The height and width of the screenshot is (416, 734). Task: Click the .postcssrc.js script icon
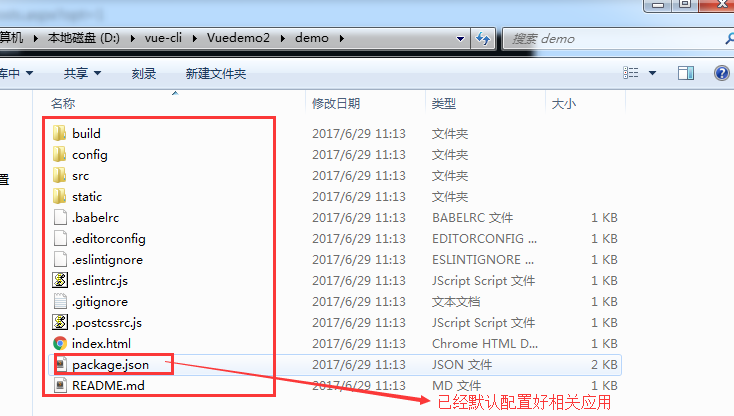[x=60, y=322]
